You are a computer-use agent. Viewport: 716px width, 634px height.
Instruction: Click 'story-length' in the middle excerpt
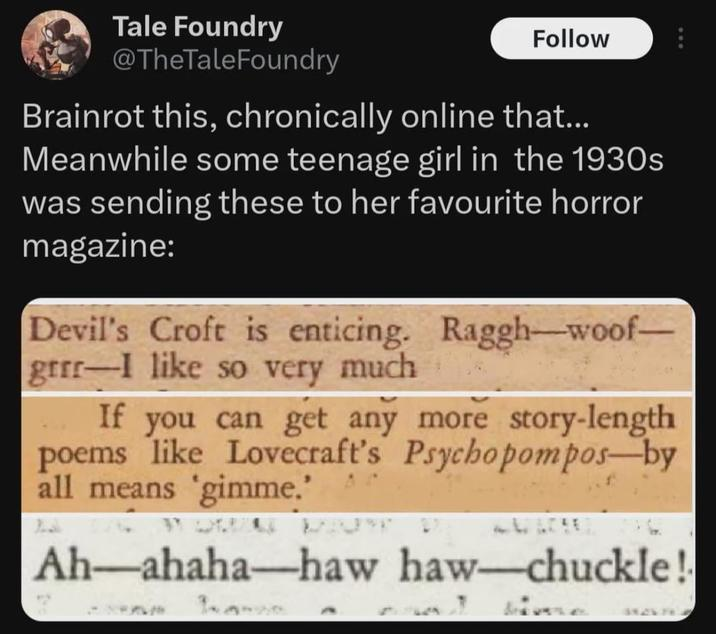coord(592,418)
